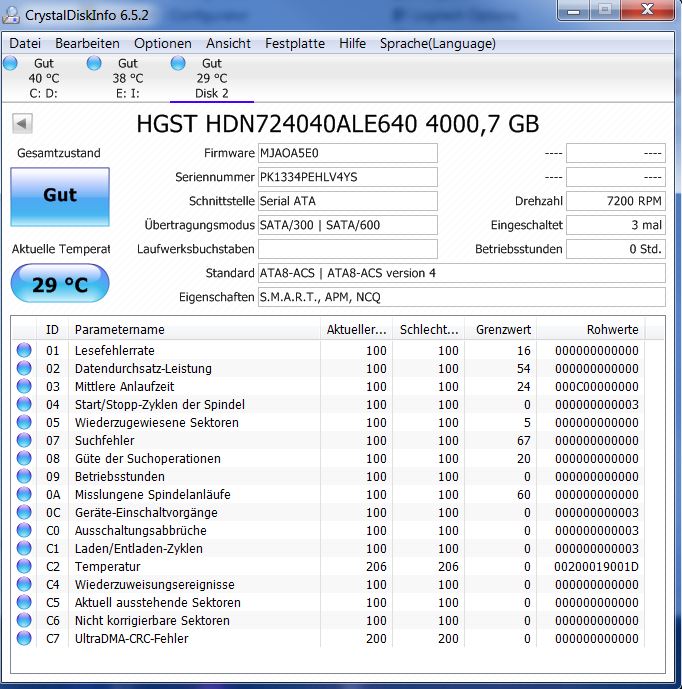Viewport: 682px width, 689px height.
Task: Click status orb of Laden/Entladen-Zyklen row
Action: coord(24,548)
